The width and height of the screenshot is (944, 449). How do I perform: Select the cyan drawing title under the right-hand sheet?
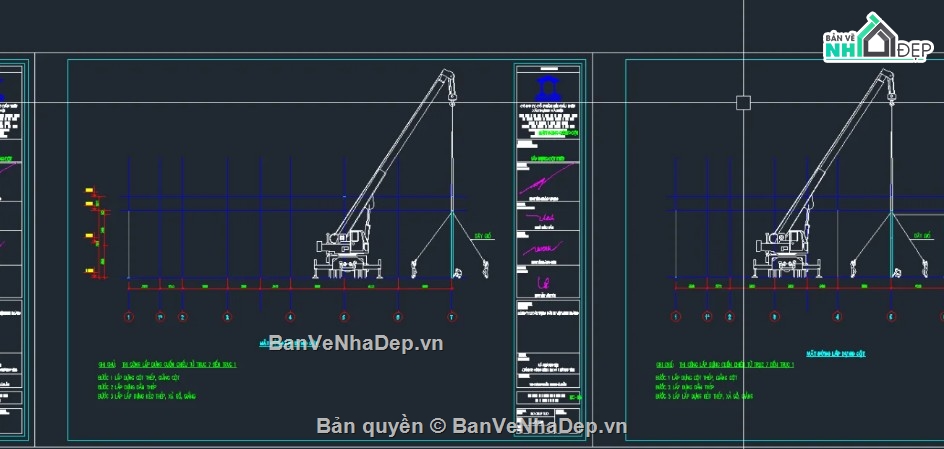point(836,354)
